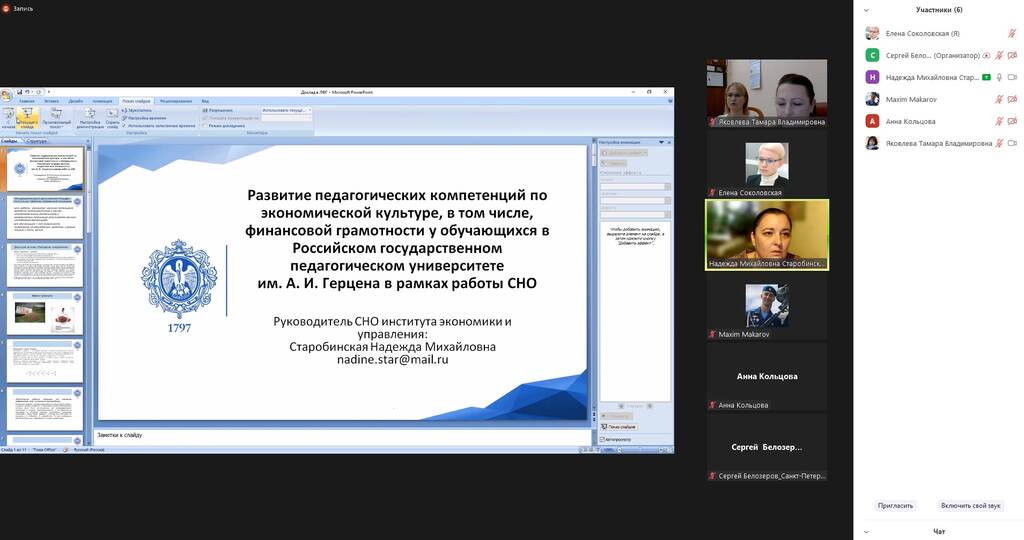Select the Slides pane tab

[x=10, y=141]
